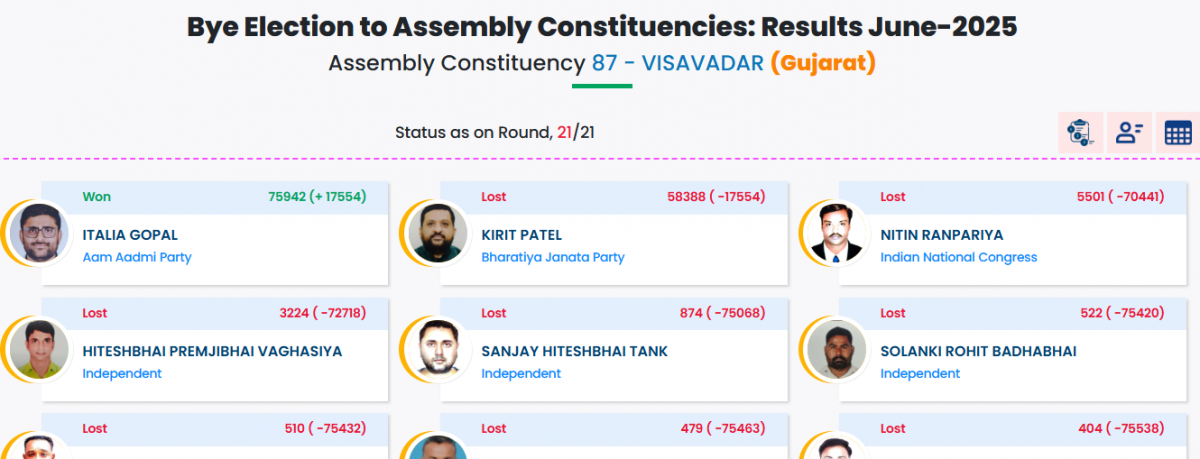This screenshot has width=1200, height=459.
Task: Switch to table grid view icon
Action: point(1178,132)
